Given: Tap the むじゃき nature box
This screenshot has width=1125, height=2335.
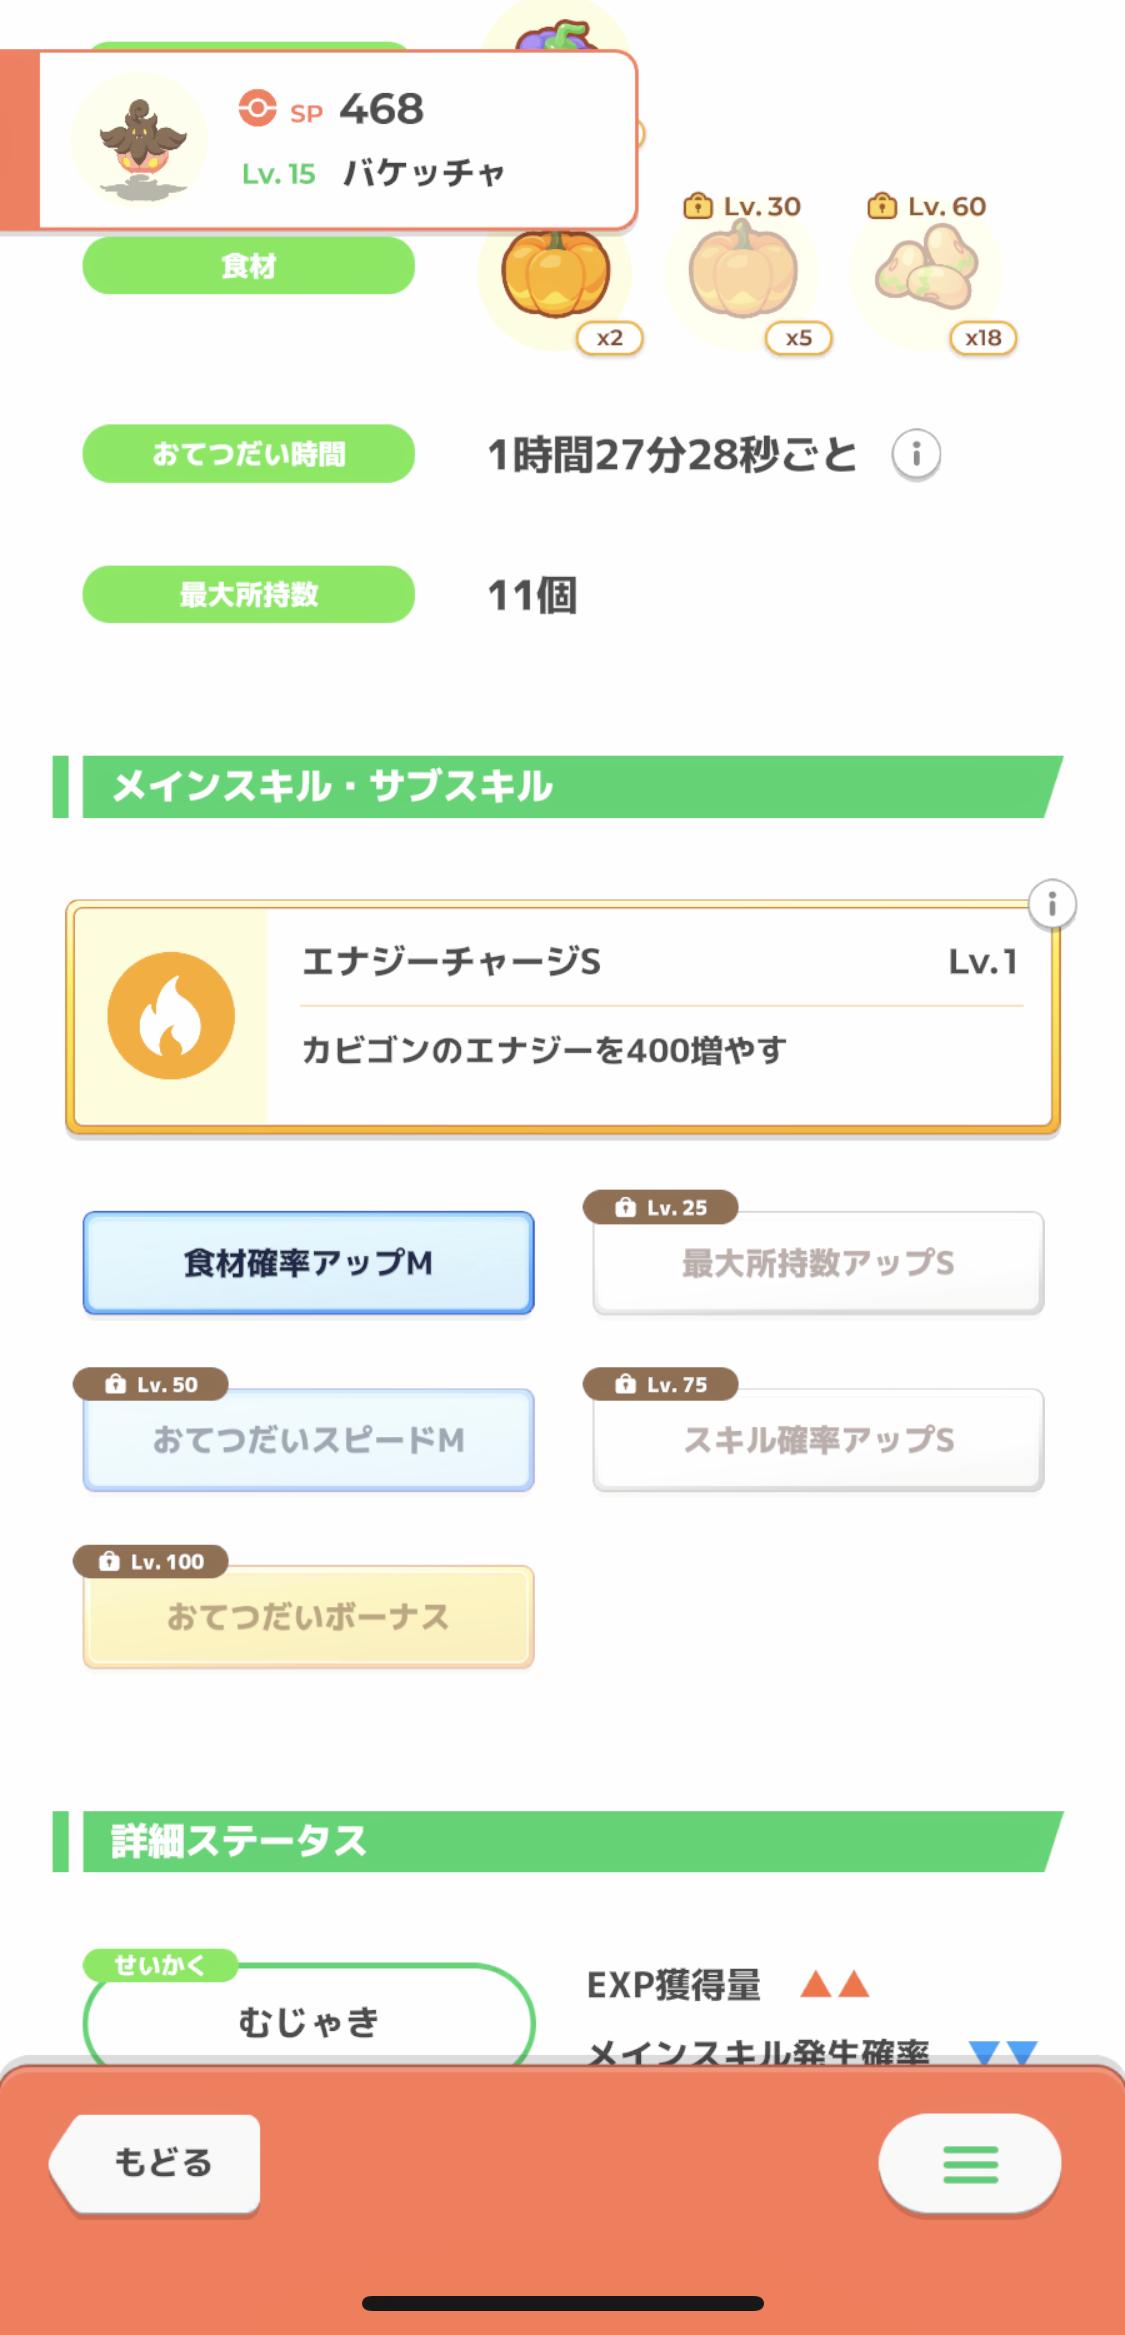Looking at the screenshot, I should pyautogui.click(x=308, y=2020).
